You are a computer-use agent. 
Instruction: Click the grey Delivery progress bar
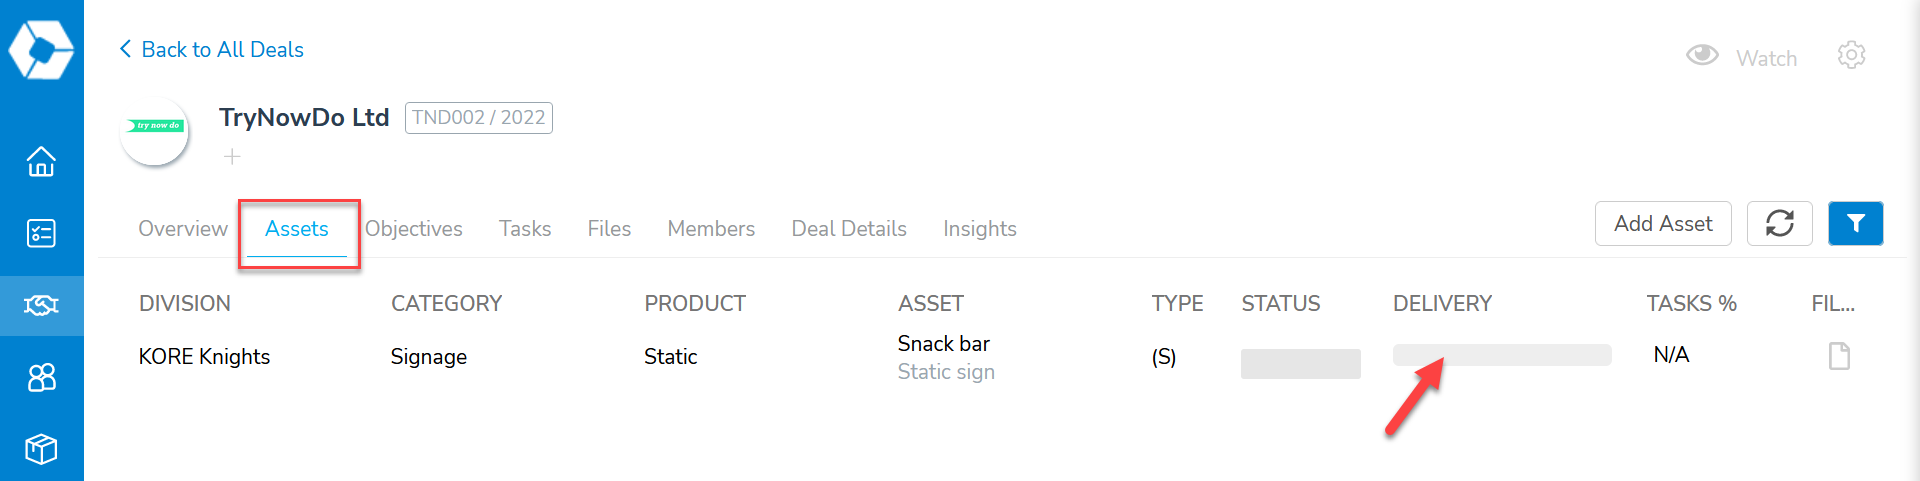click(x=1502, y=355)
